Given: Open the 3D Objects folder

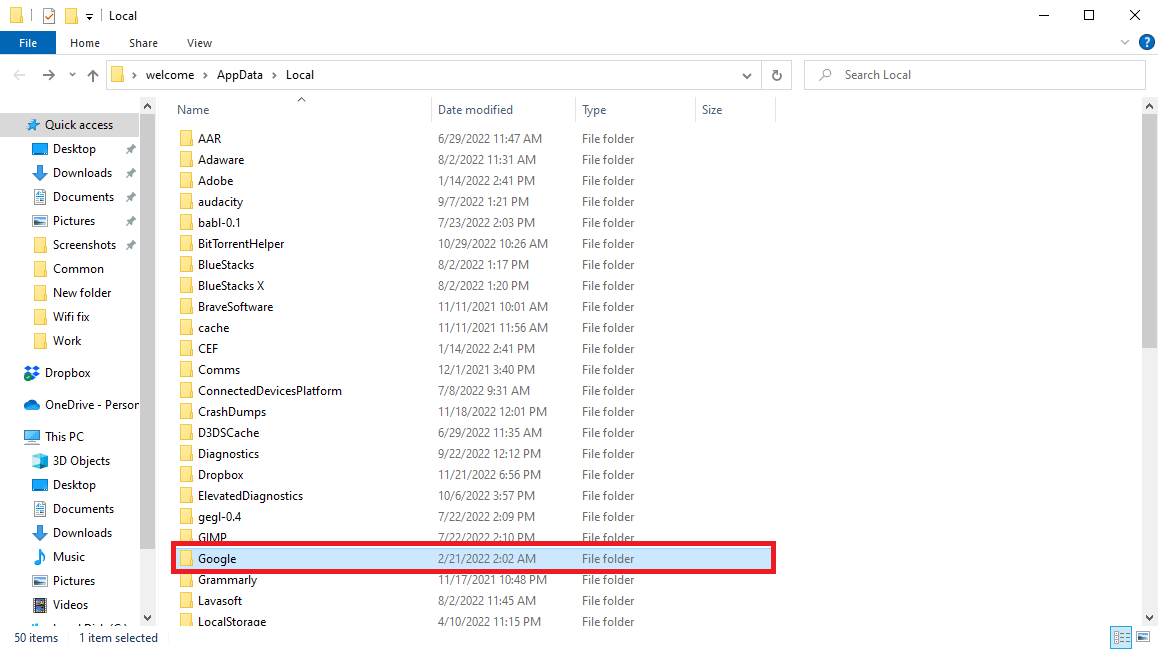Looking at the screenshot, I should (x=81, y=461).
